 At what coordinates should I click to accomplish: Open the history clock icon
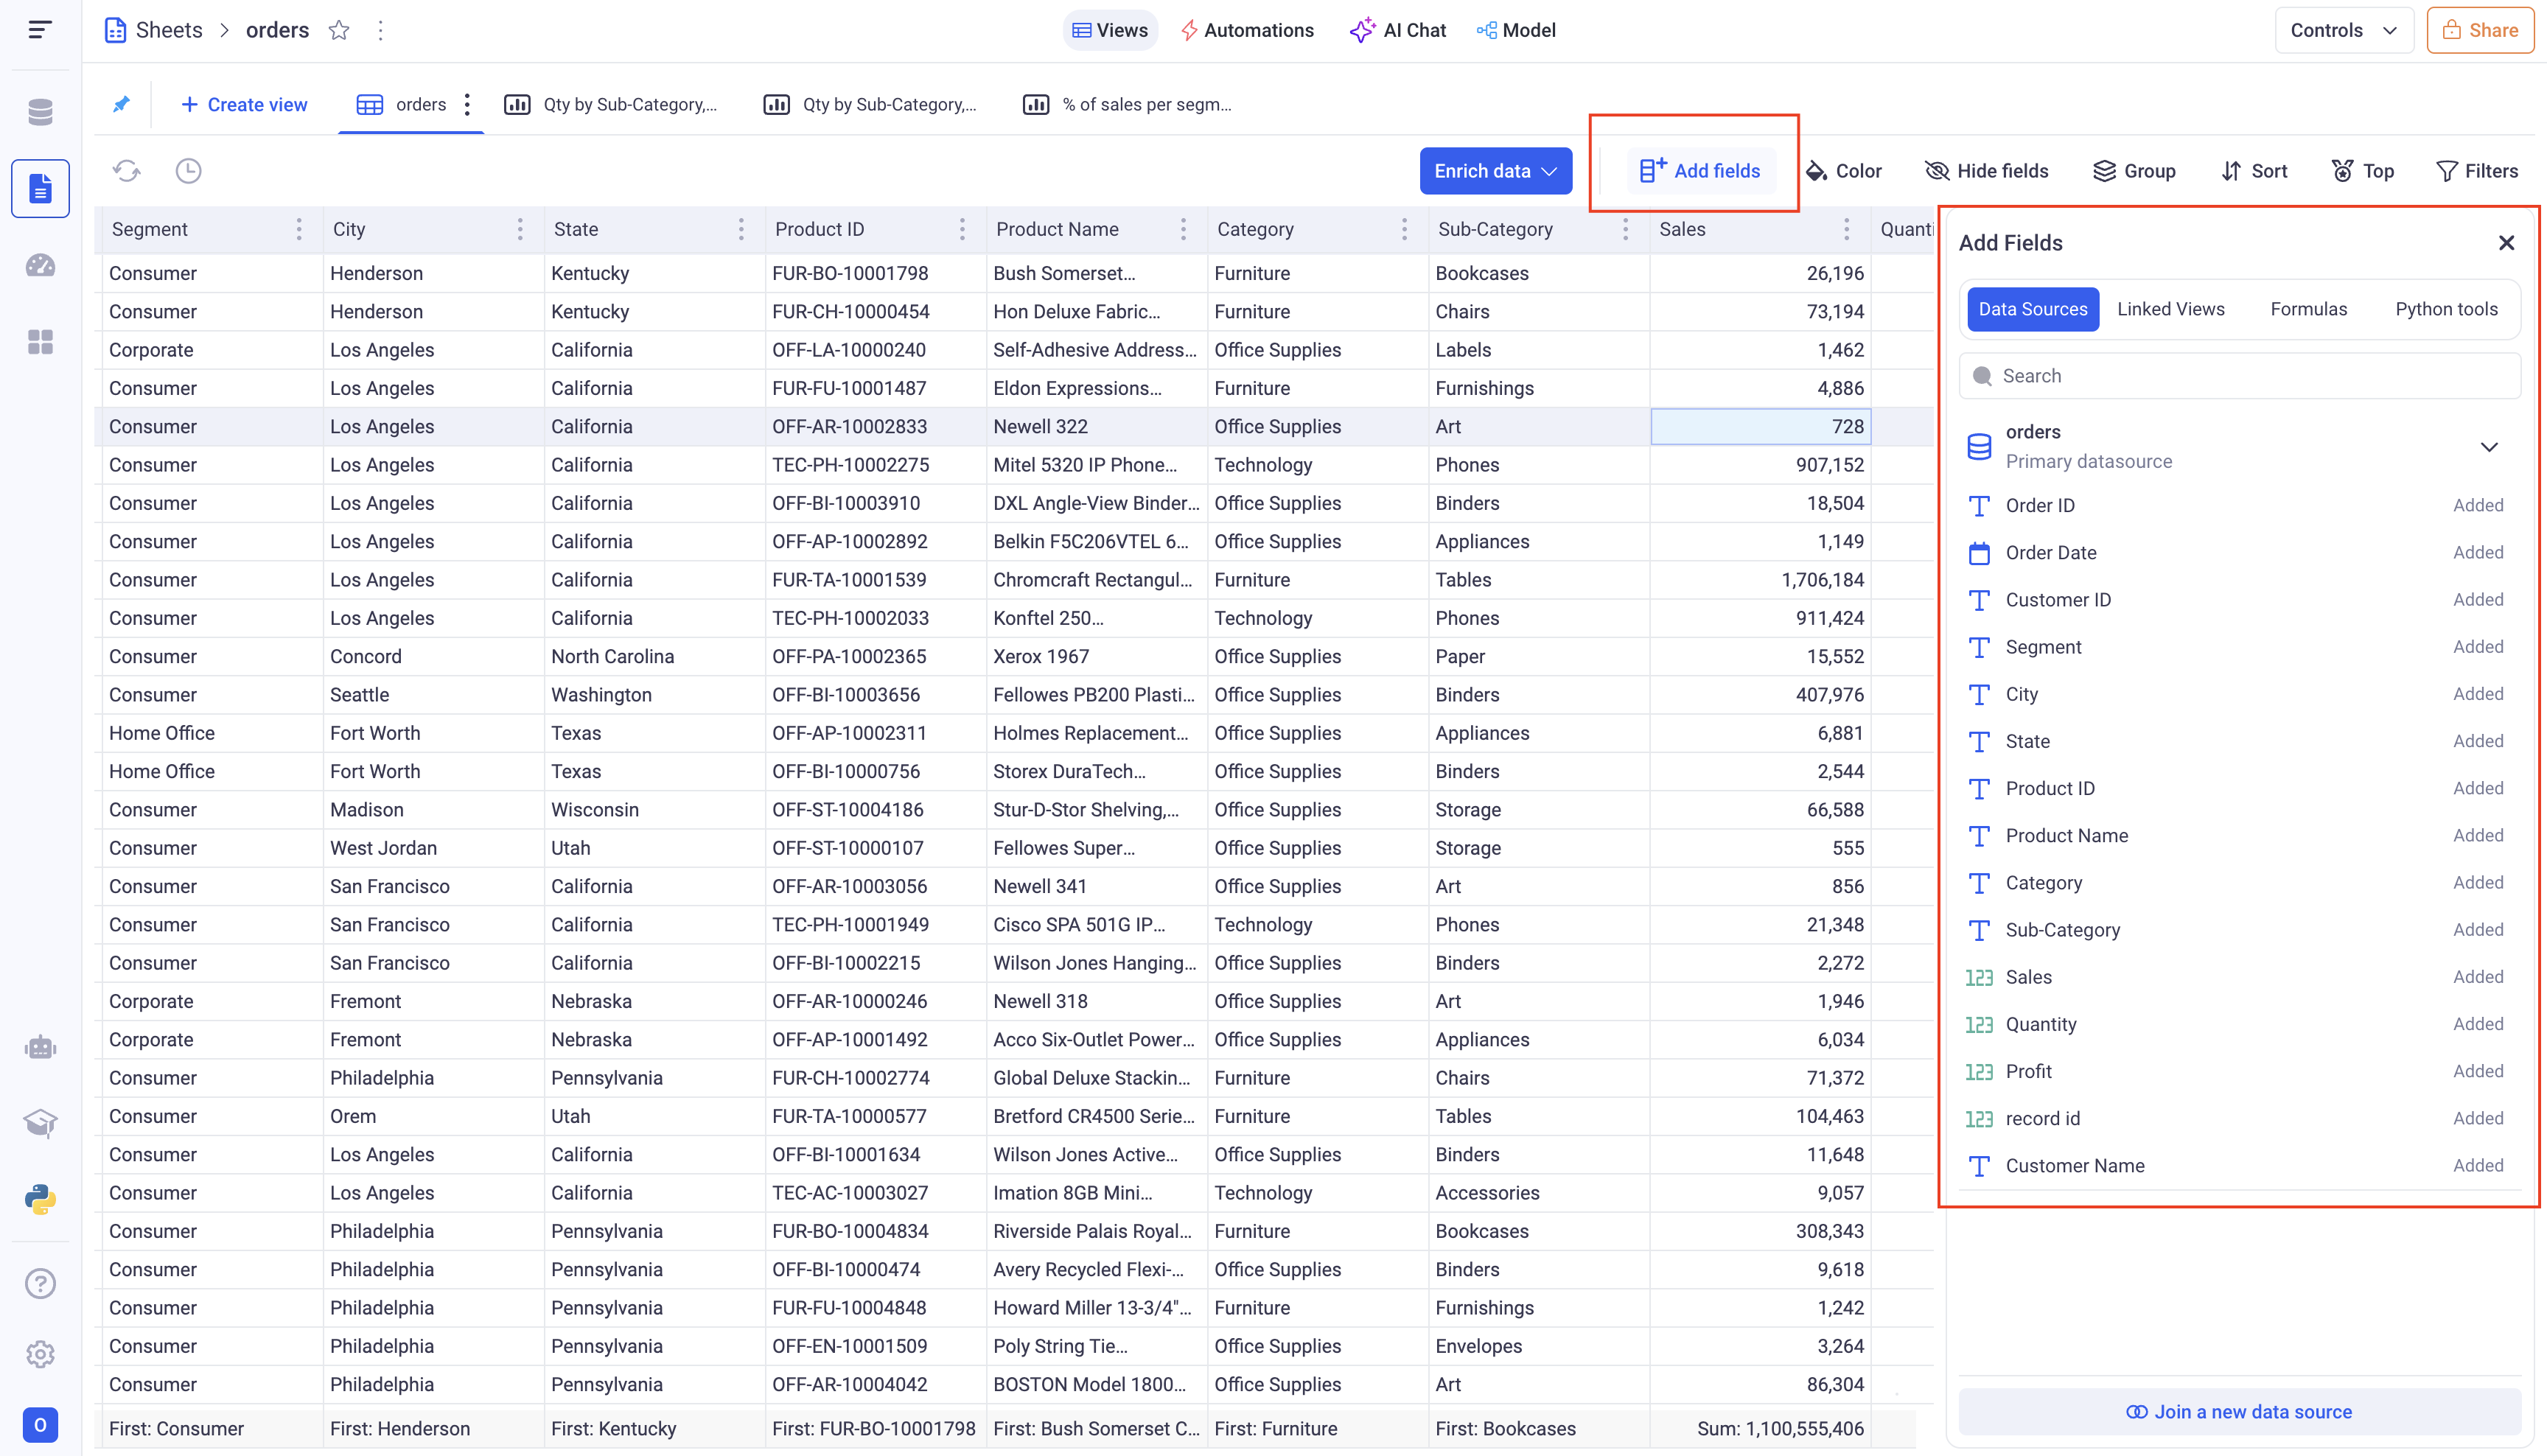[x=188, y=171]
